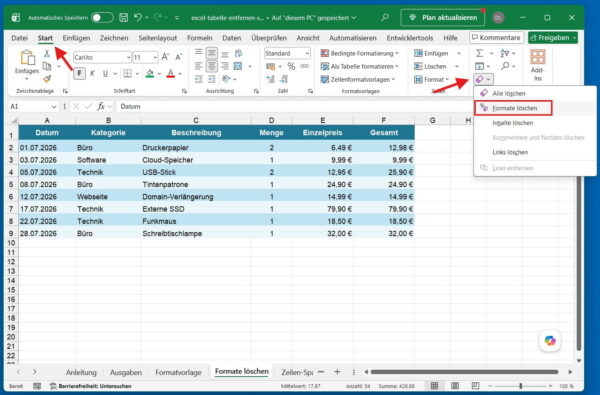Open the title bar search magnifier

click(385, 17)
